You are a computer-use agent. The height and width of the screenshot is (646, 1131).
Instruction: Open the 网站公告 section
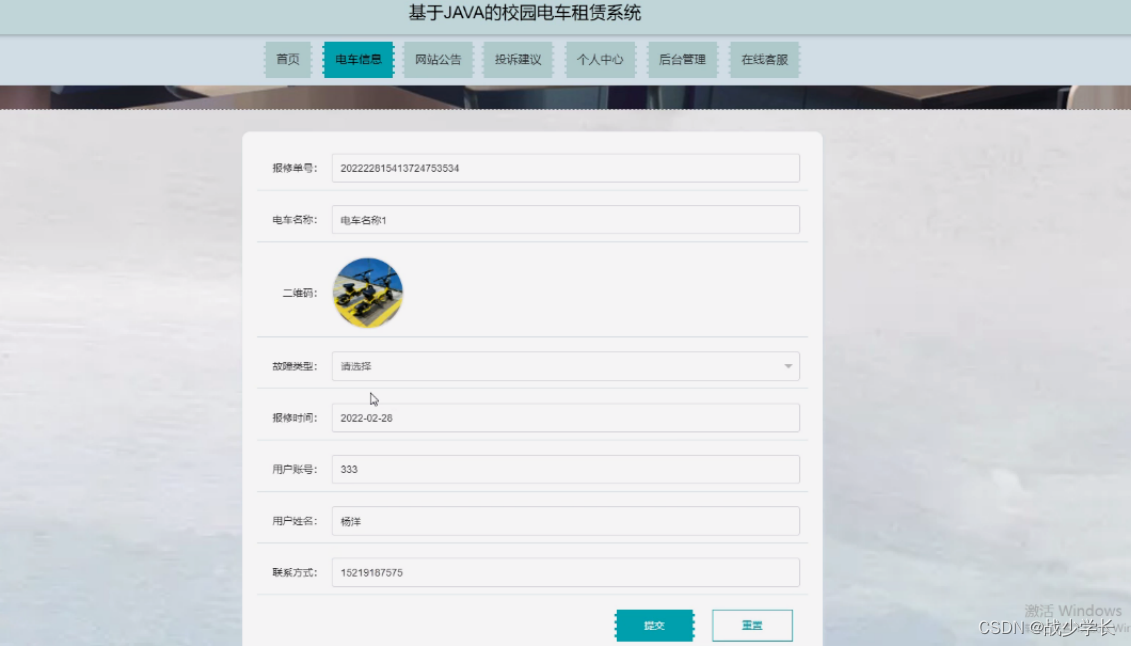click(438, 59)
